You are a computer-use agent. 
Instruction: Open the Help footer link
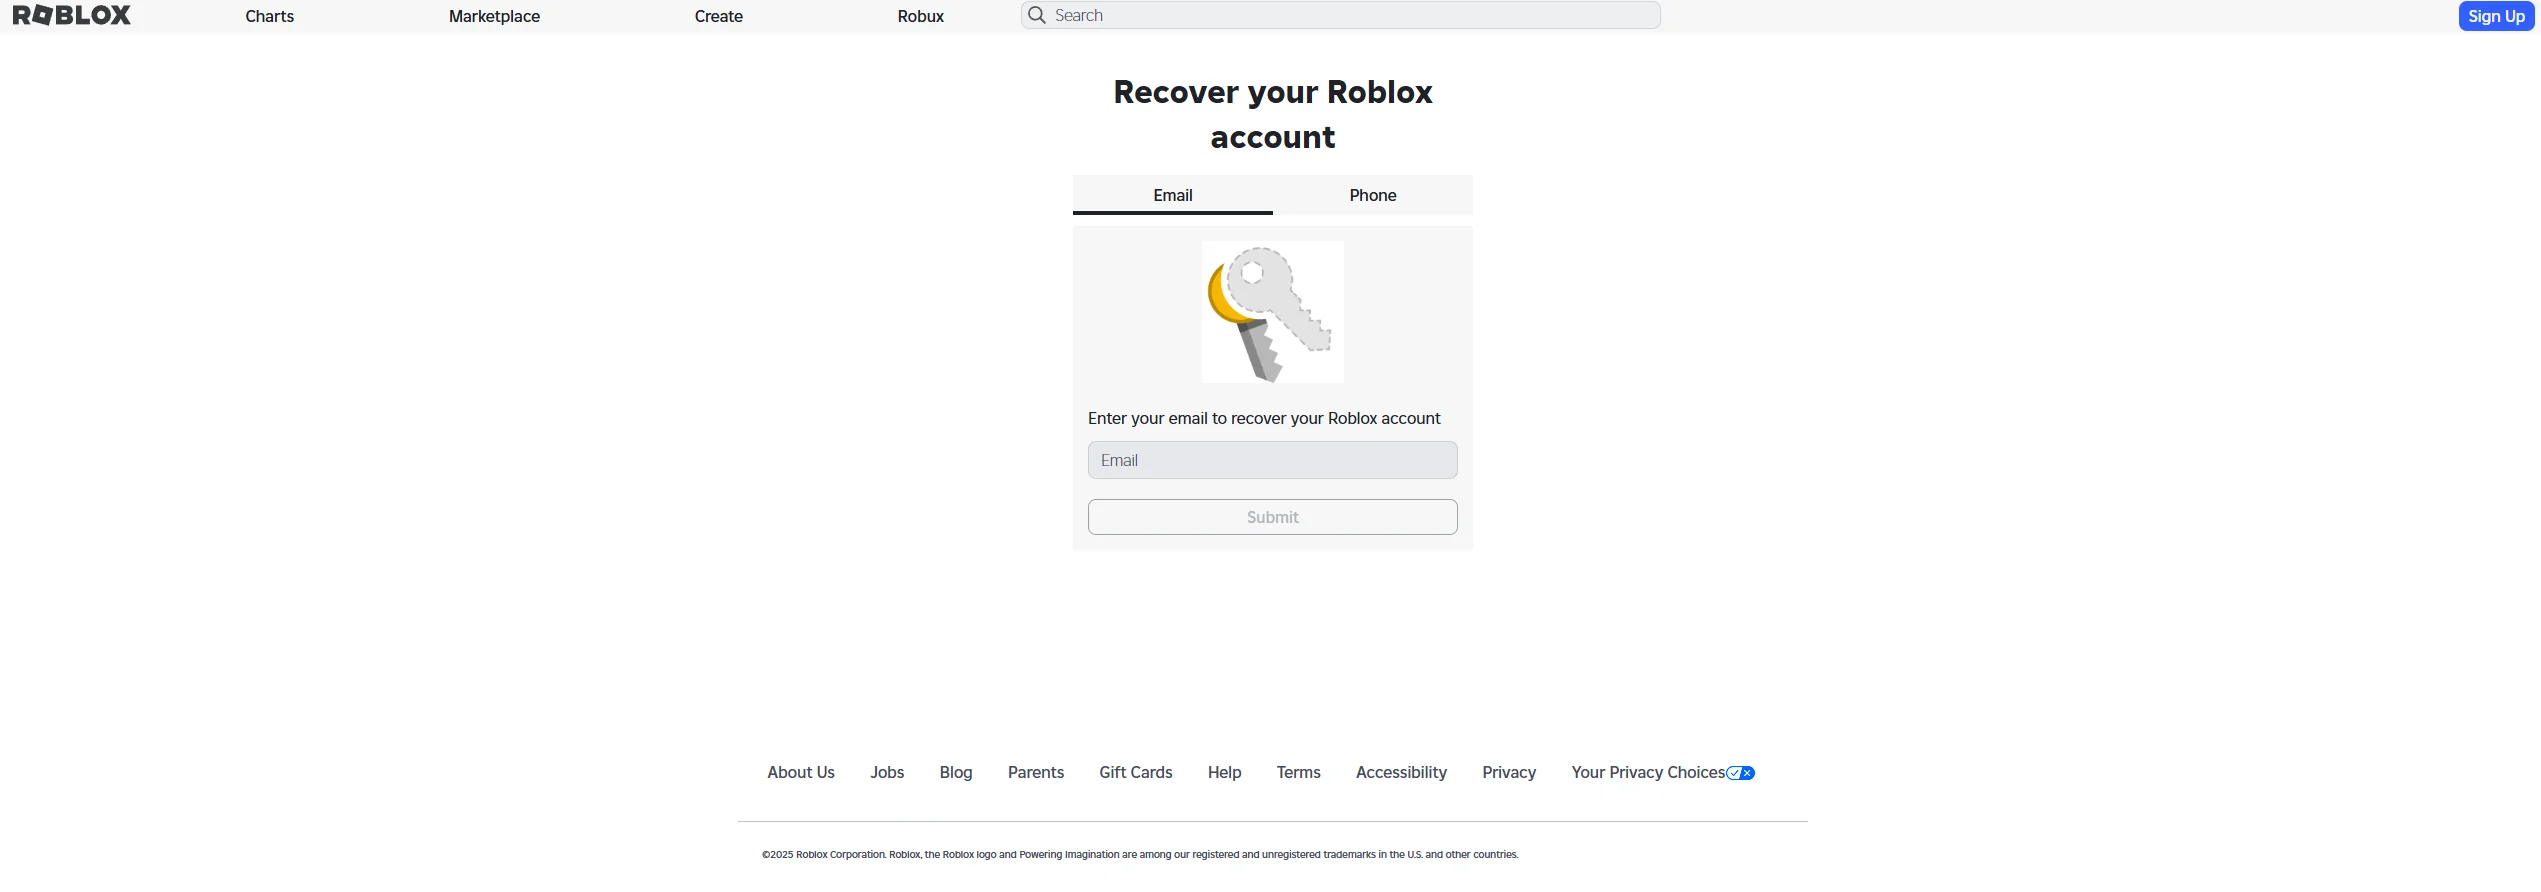1224,772
